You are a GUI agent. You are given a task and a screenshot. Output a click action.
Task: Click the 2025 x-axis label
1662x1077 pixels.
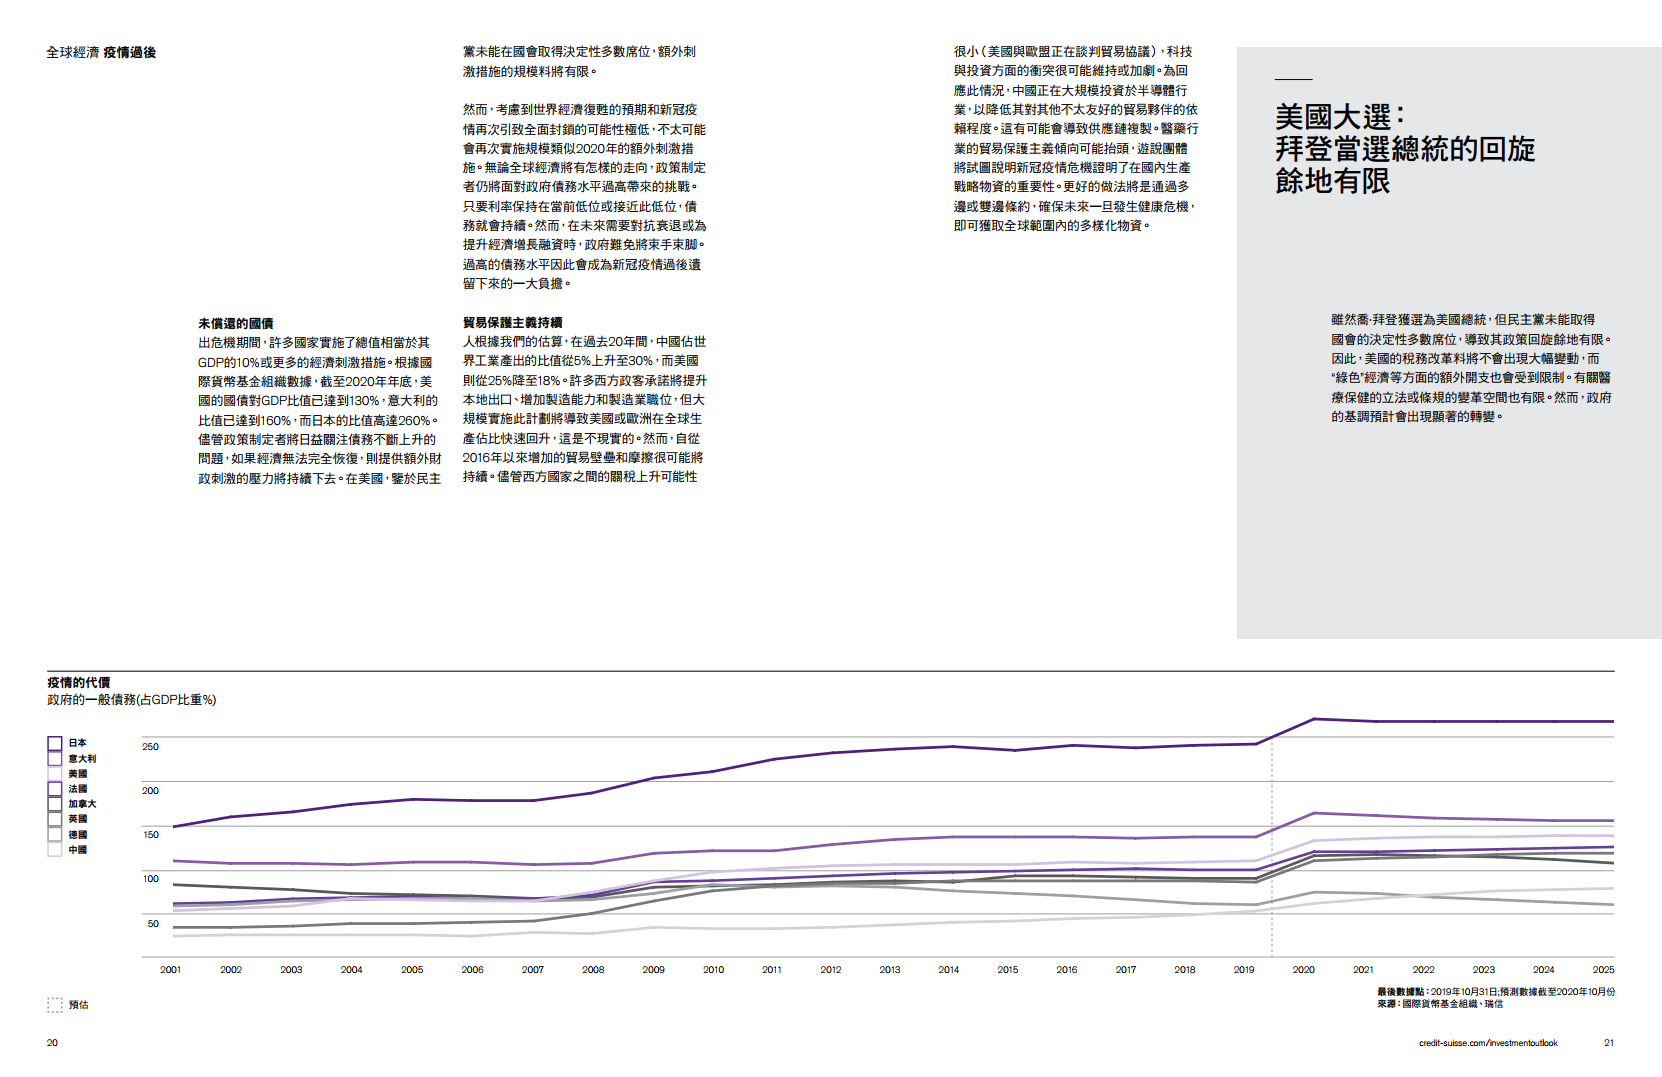(x=1604, y=970)
